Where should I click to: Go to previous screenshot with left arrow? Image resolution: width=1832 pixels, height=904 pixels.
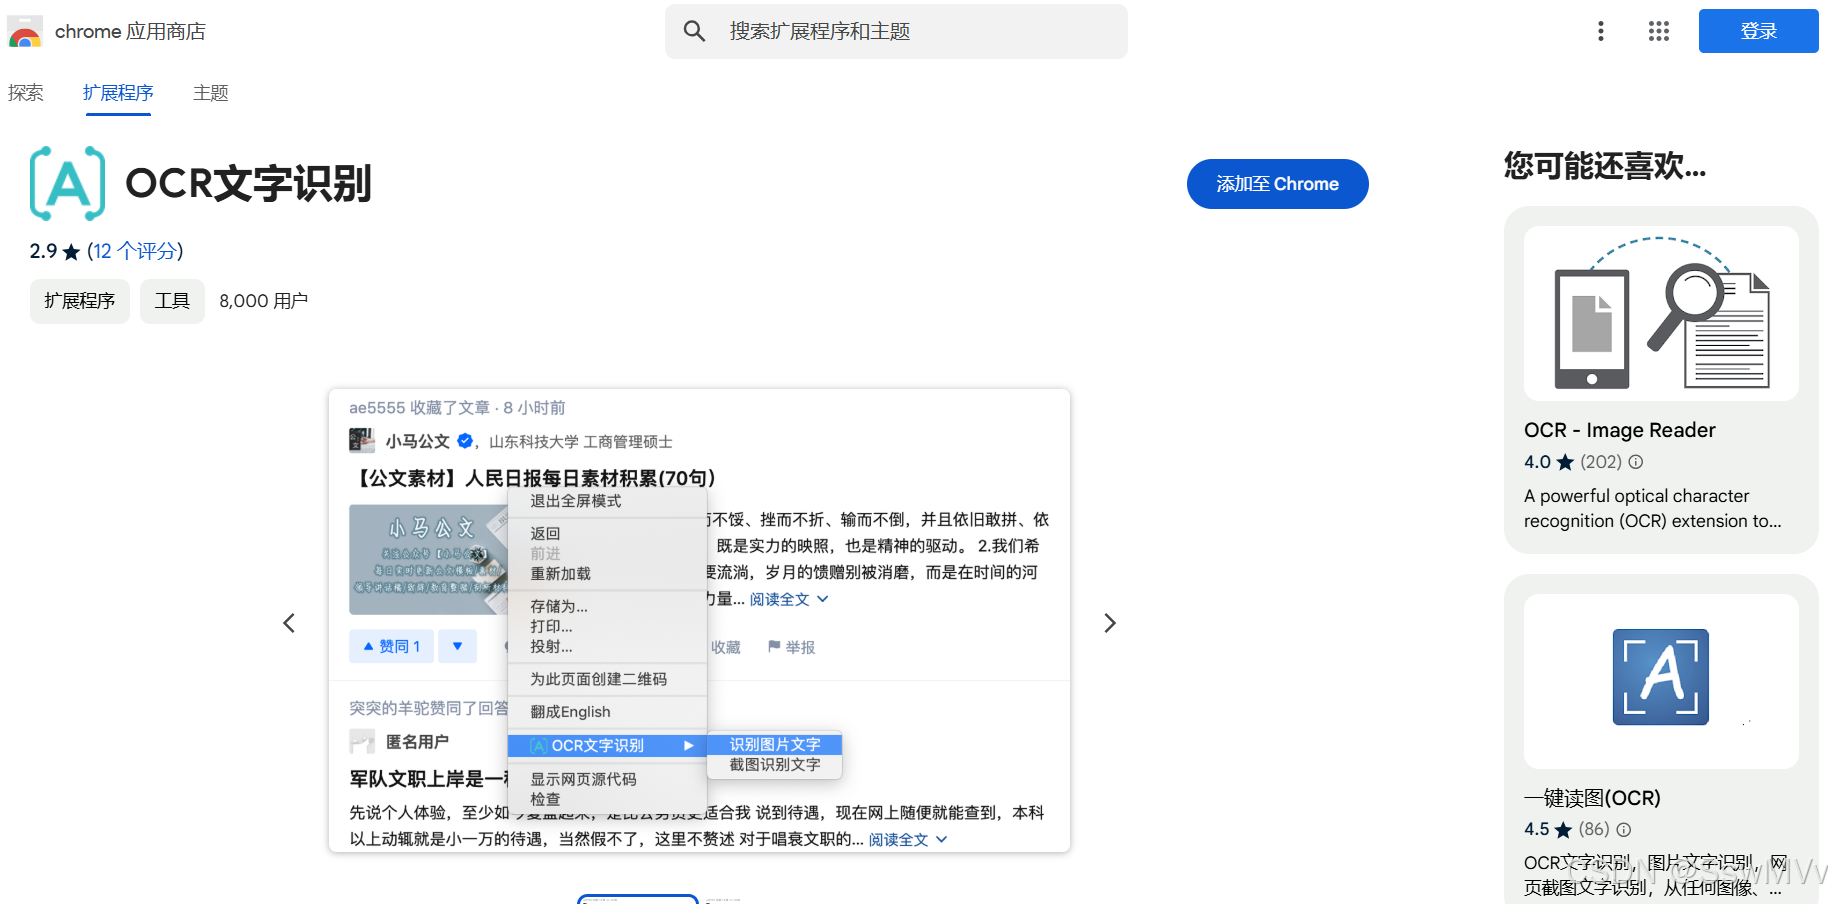tap(289, 623)
